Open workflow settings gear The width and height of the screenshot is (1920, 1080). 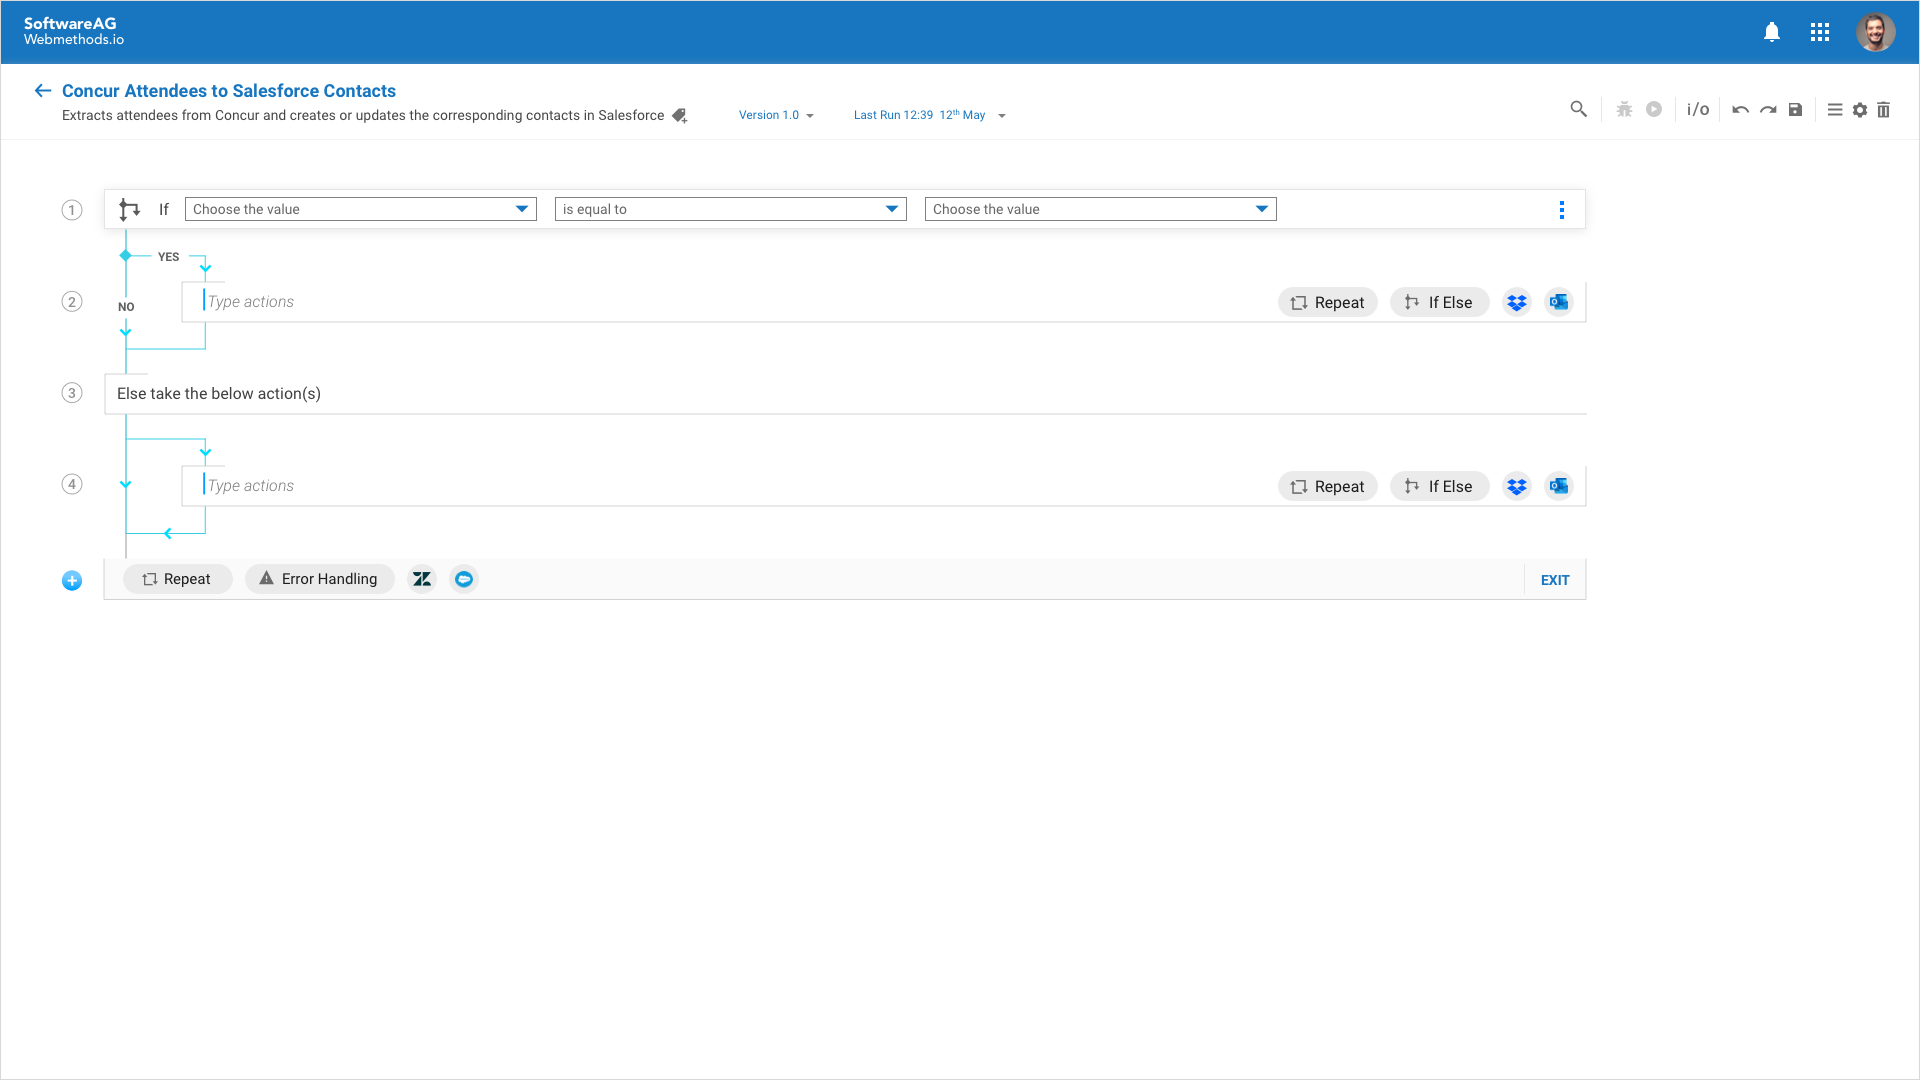tap(1860, 110)
